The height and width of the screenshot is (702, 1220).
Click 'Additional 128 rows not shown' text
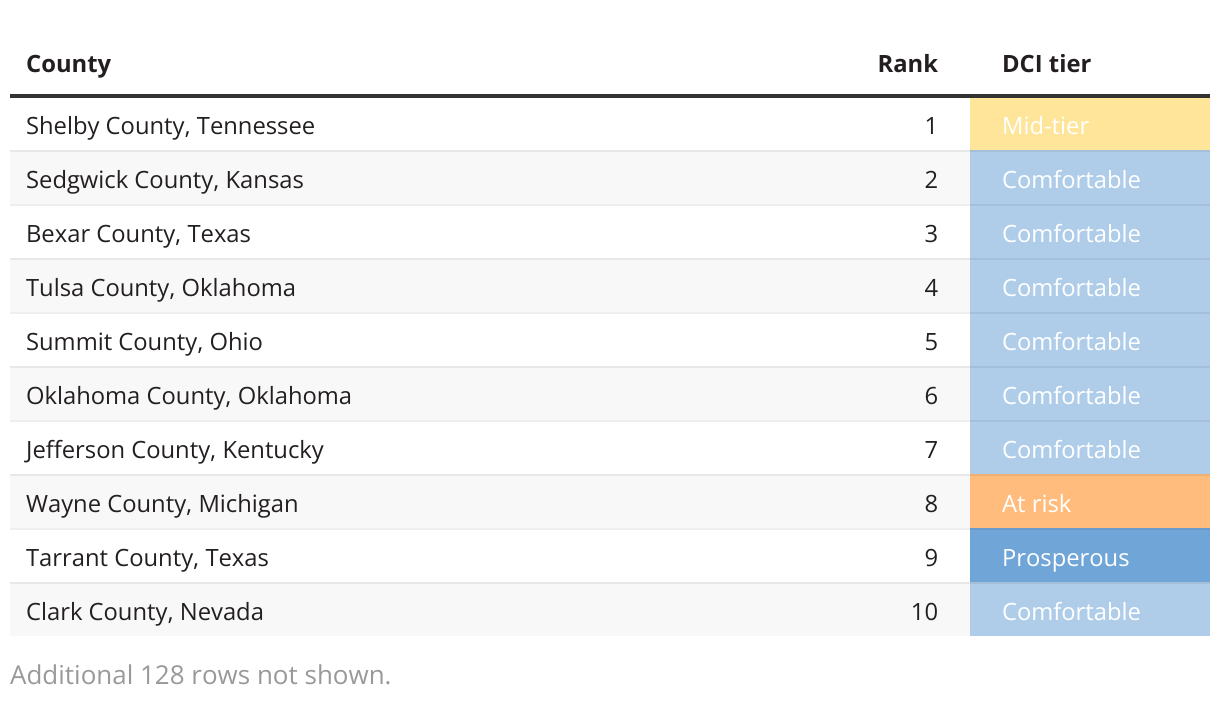coord(200,675)
